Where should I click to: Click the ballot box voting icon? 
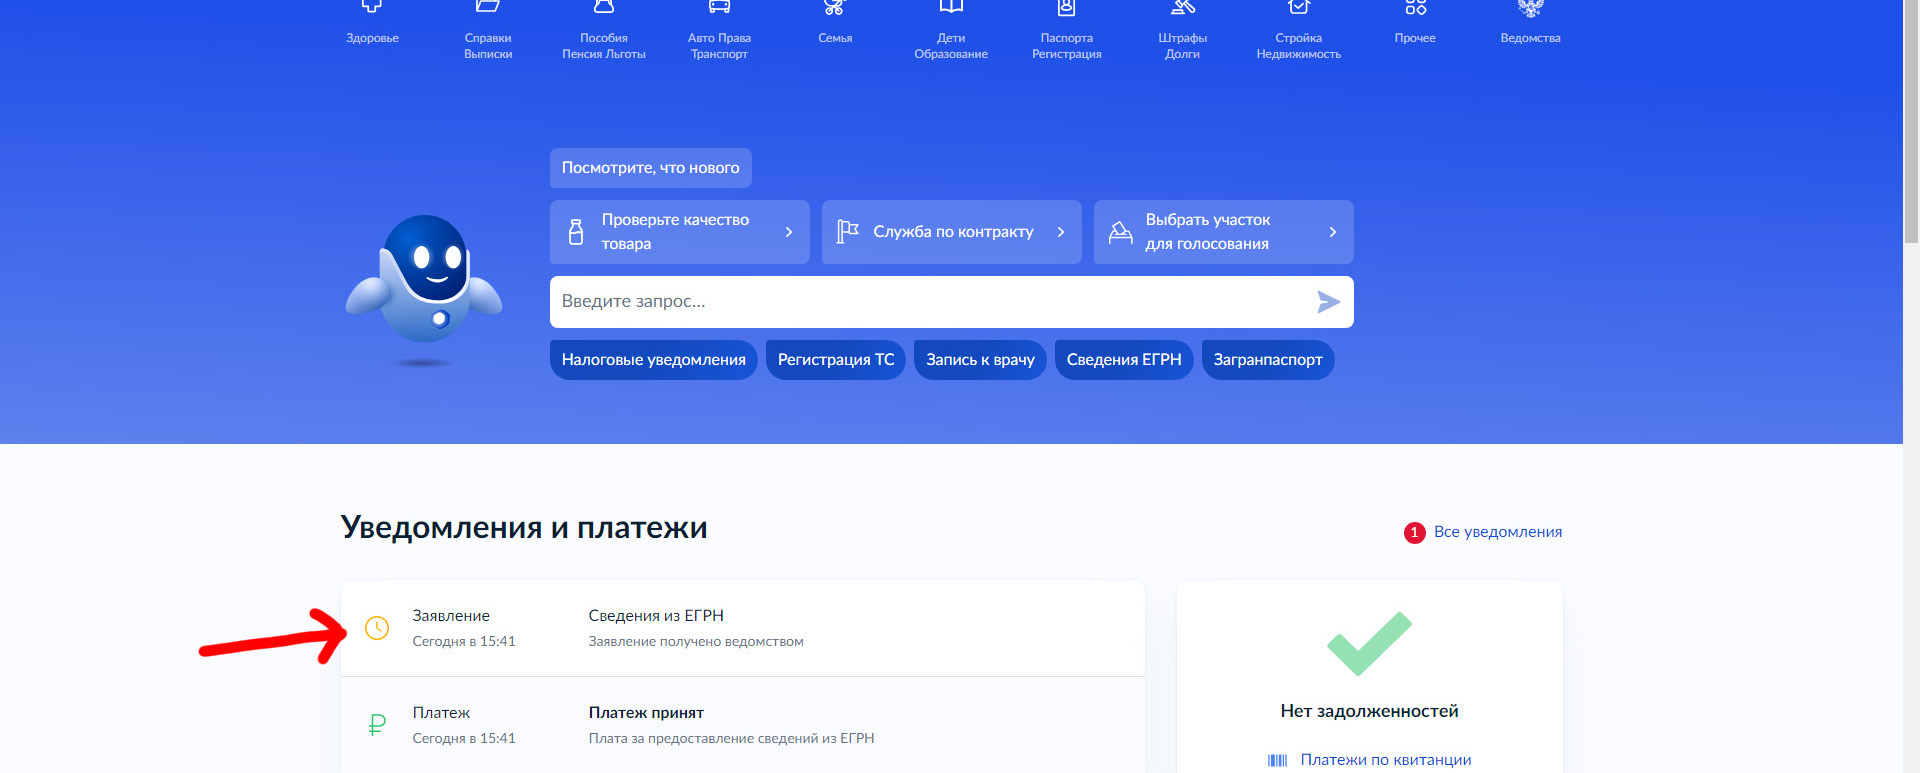click(1120, 232)
